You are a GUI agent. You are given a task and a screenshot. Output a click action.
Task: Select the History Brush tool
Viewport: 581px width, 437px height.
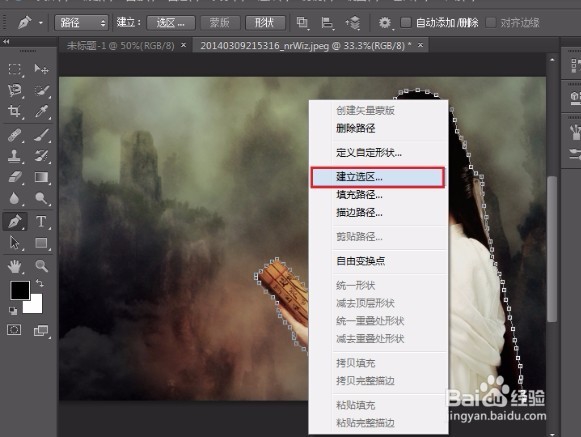(41, 156)
